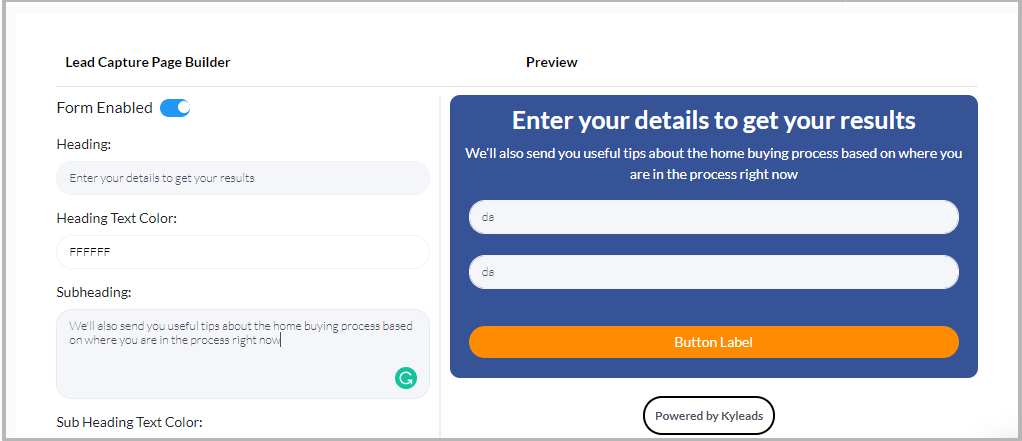Screen dimensions: 1022x441
Task: Click the Lead Capture Page Builder title
Action: pyautogui.click(x=148, y=62)
